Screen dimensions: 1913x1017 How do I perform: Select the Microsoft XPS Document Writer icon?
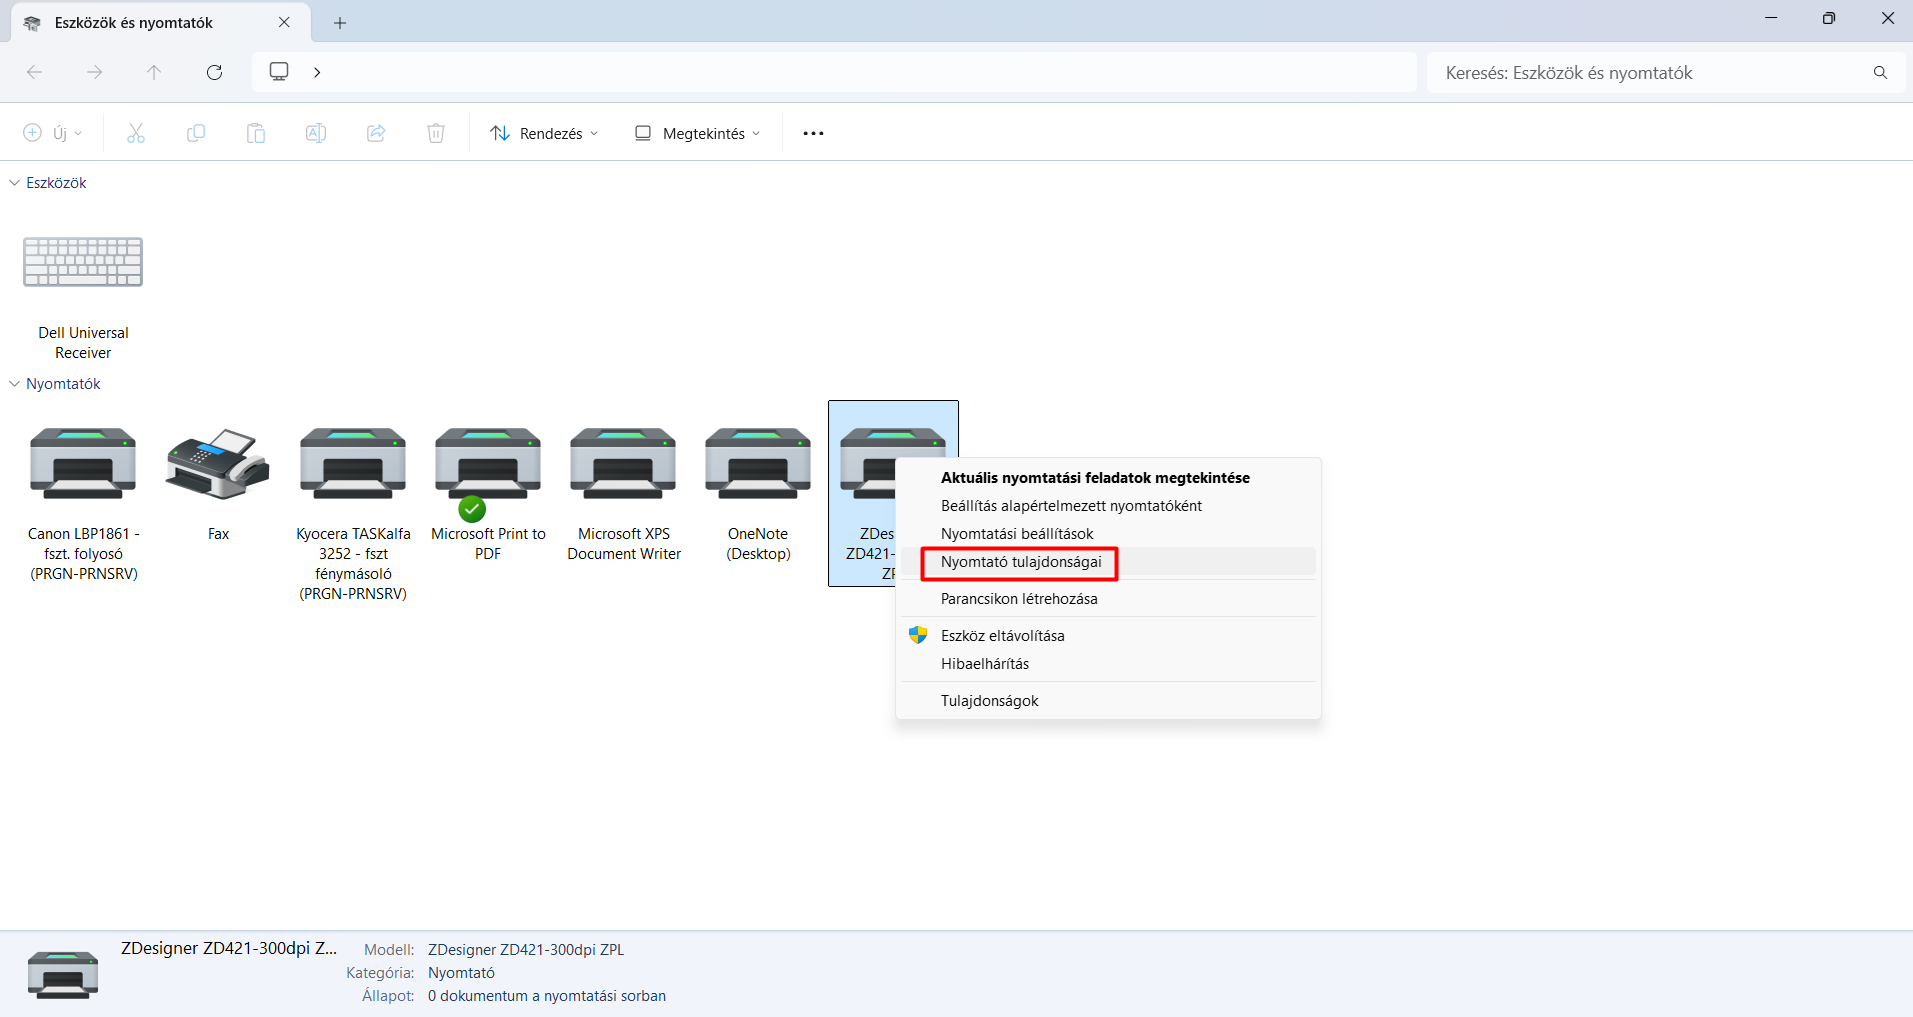pyautogui.click(x=623, y=463)
